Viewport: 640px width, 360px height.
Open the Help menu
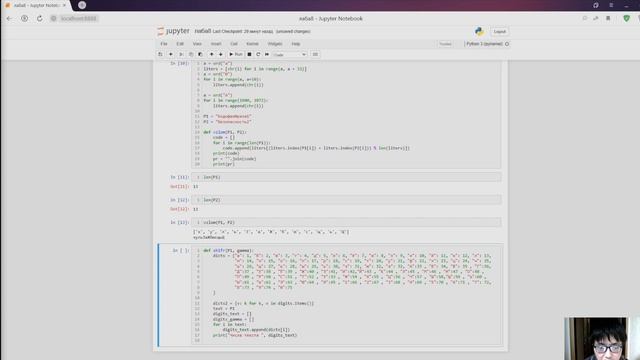click(x=296, y=44)
